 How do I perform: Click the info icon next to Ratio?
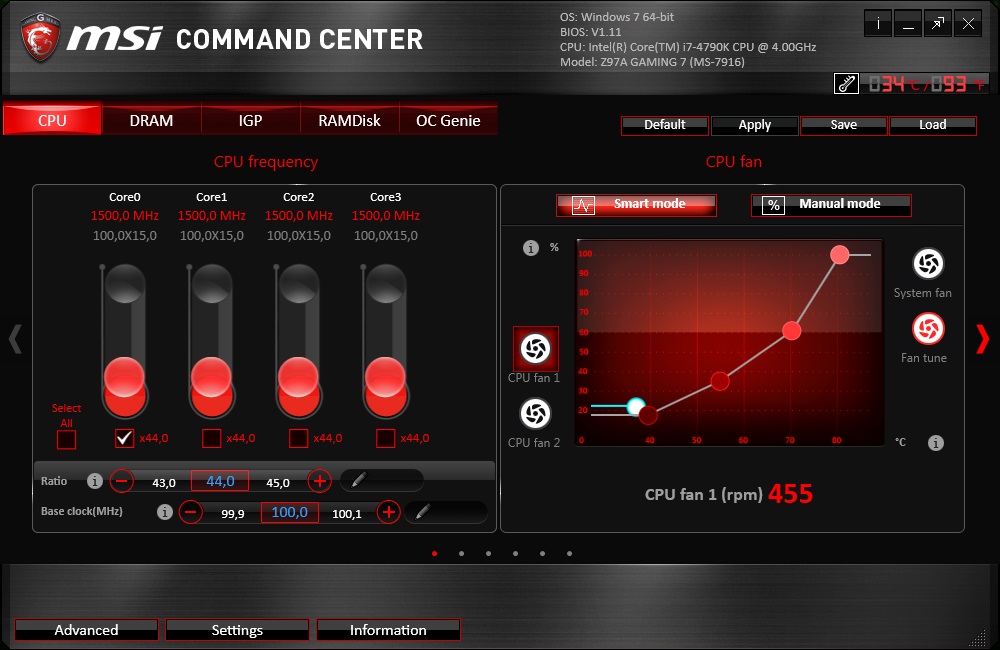click(x=94, y=481)
